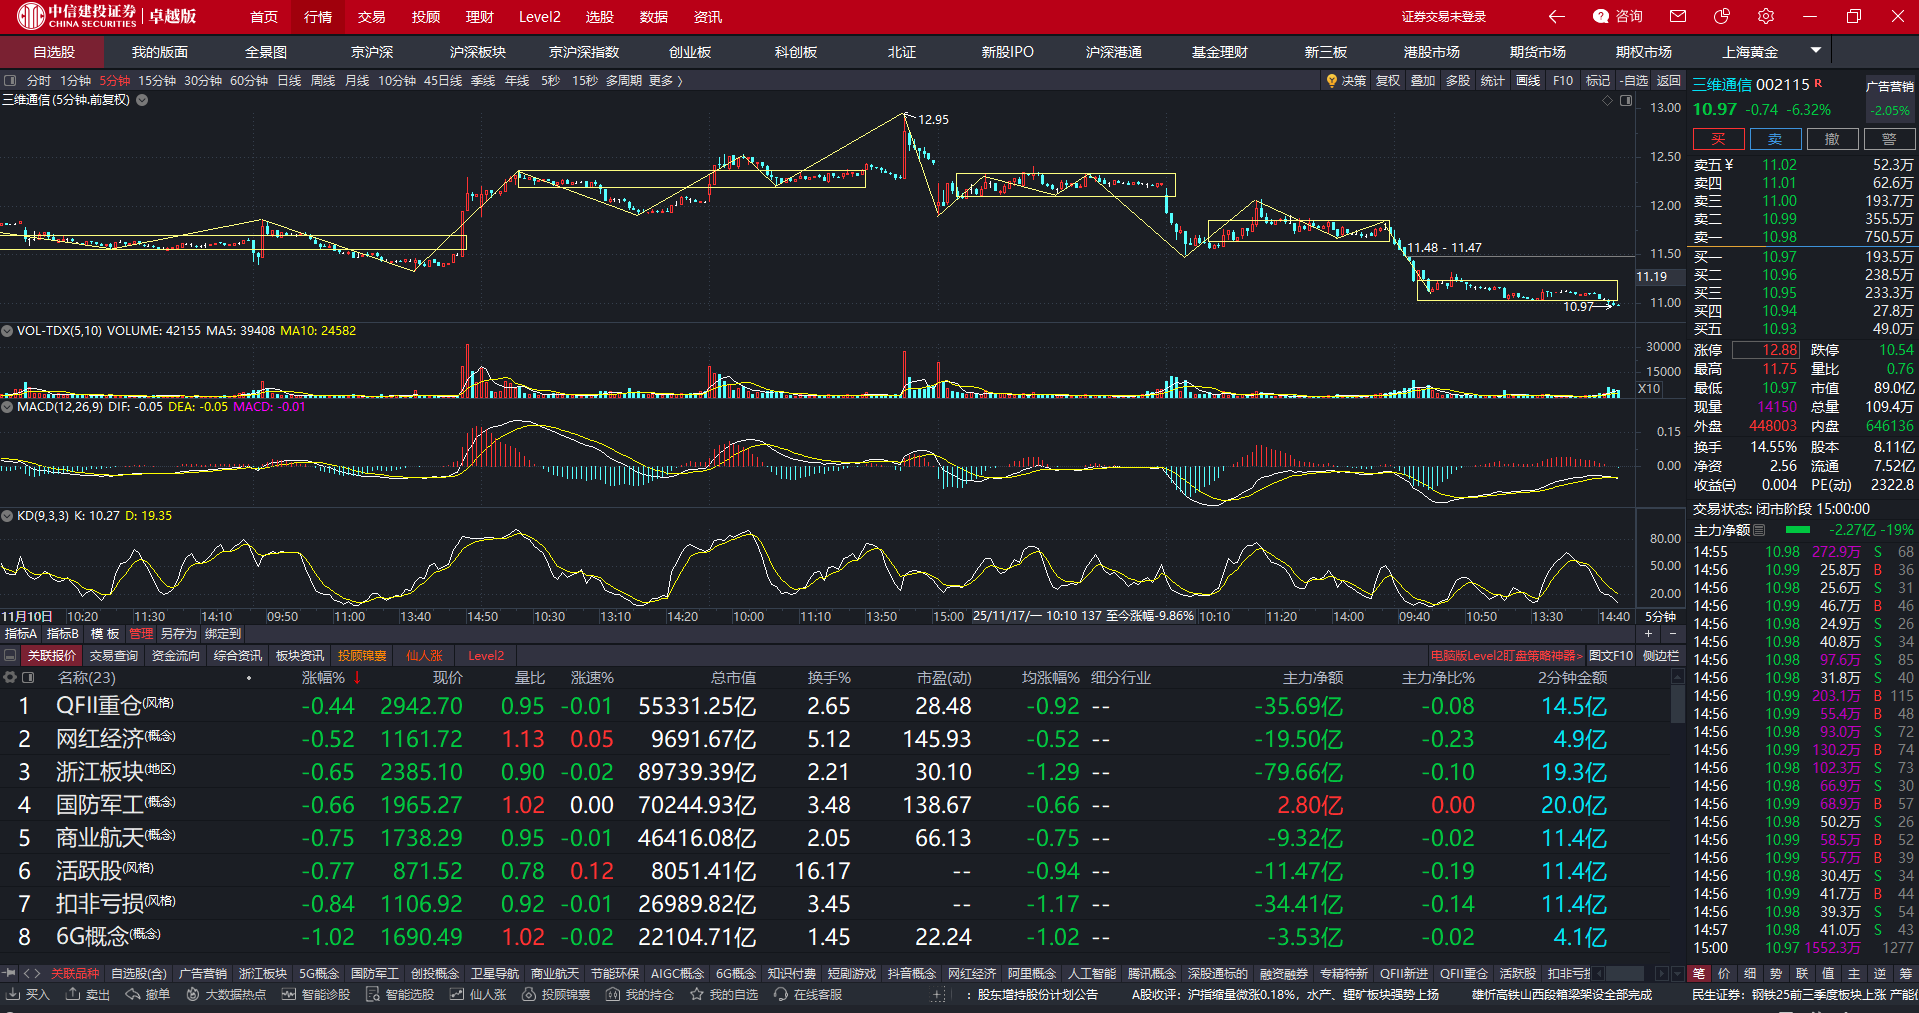This screenshot has height=1013, width=1919.
Task: Open 决策 lightbulb decision tool
Action: coord(1346,81)
